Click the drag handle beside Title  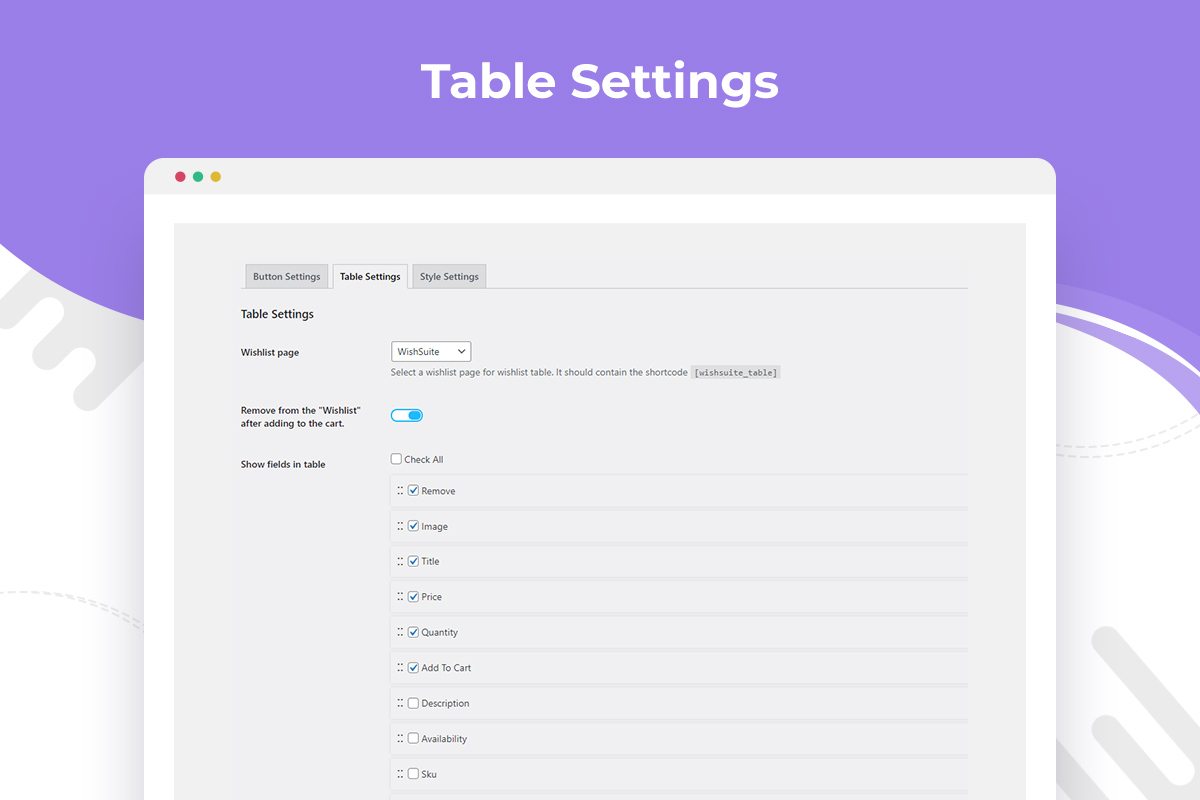(x=400, y=561)
